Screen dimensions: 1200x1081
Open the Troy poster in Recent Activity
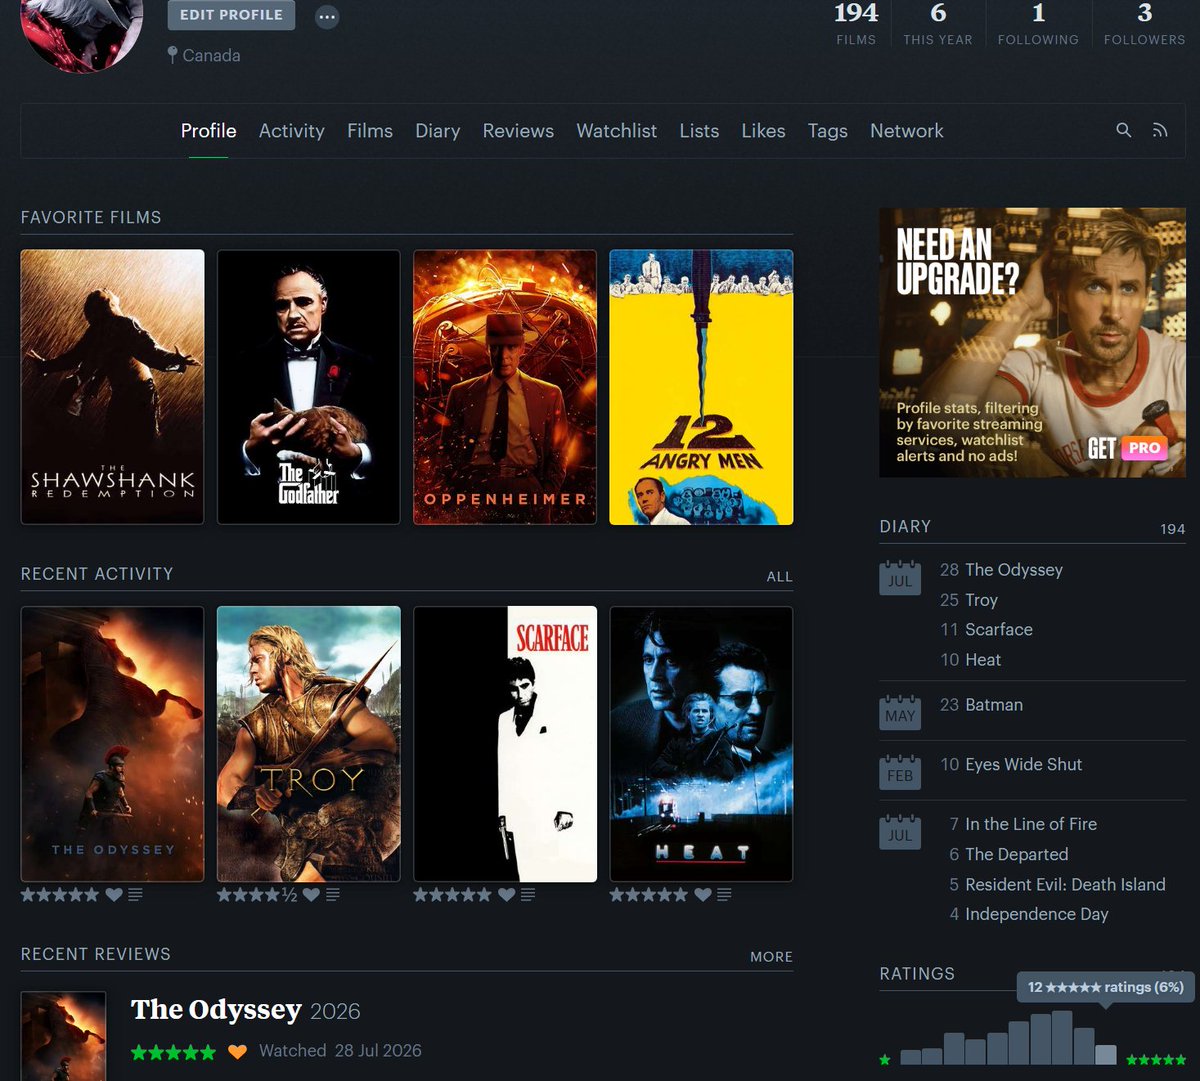[x=309, y=744]
